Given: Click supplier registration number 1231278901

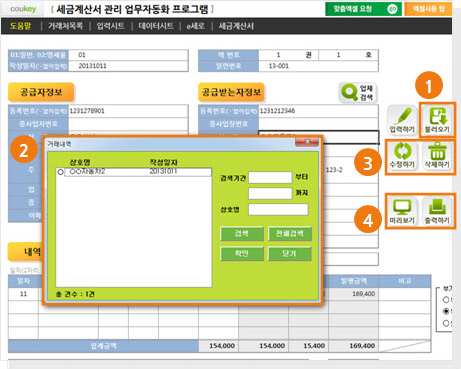Looking at the screenshot, I should [x=128, y=111].
